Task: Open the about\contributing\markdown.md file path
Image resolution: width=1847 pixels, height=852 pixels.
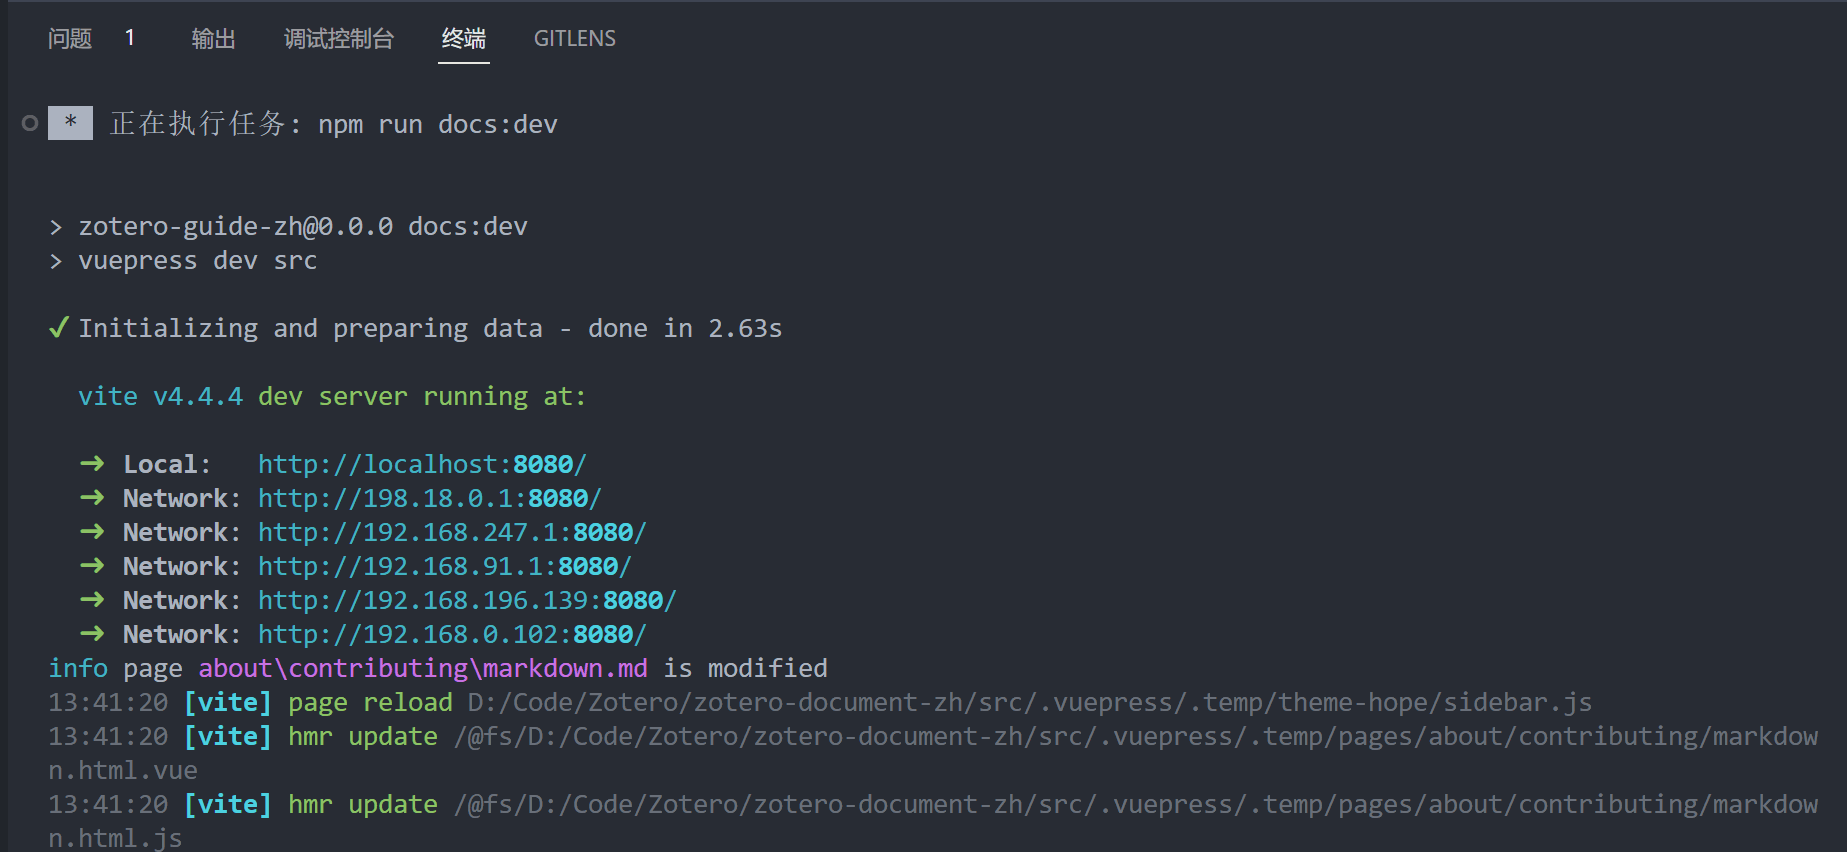Action: [423, 668]
